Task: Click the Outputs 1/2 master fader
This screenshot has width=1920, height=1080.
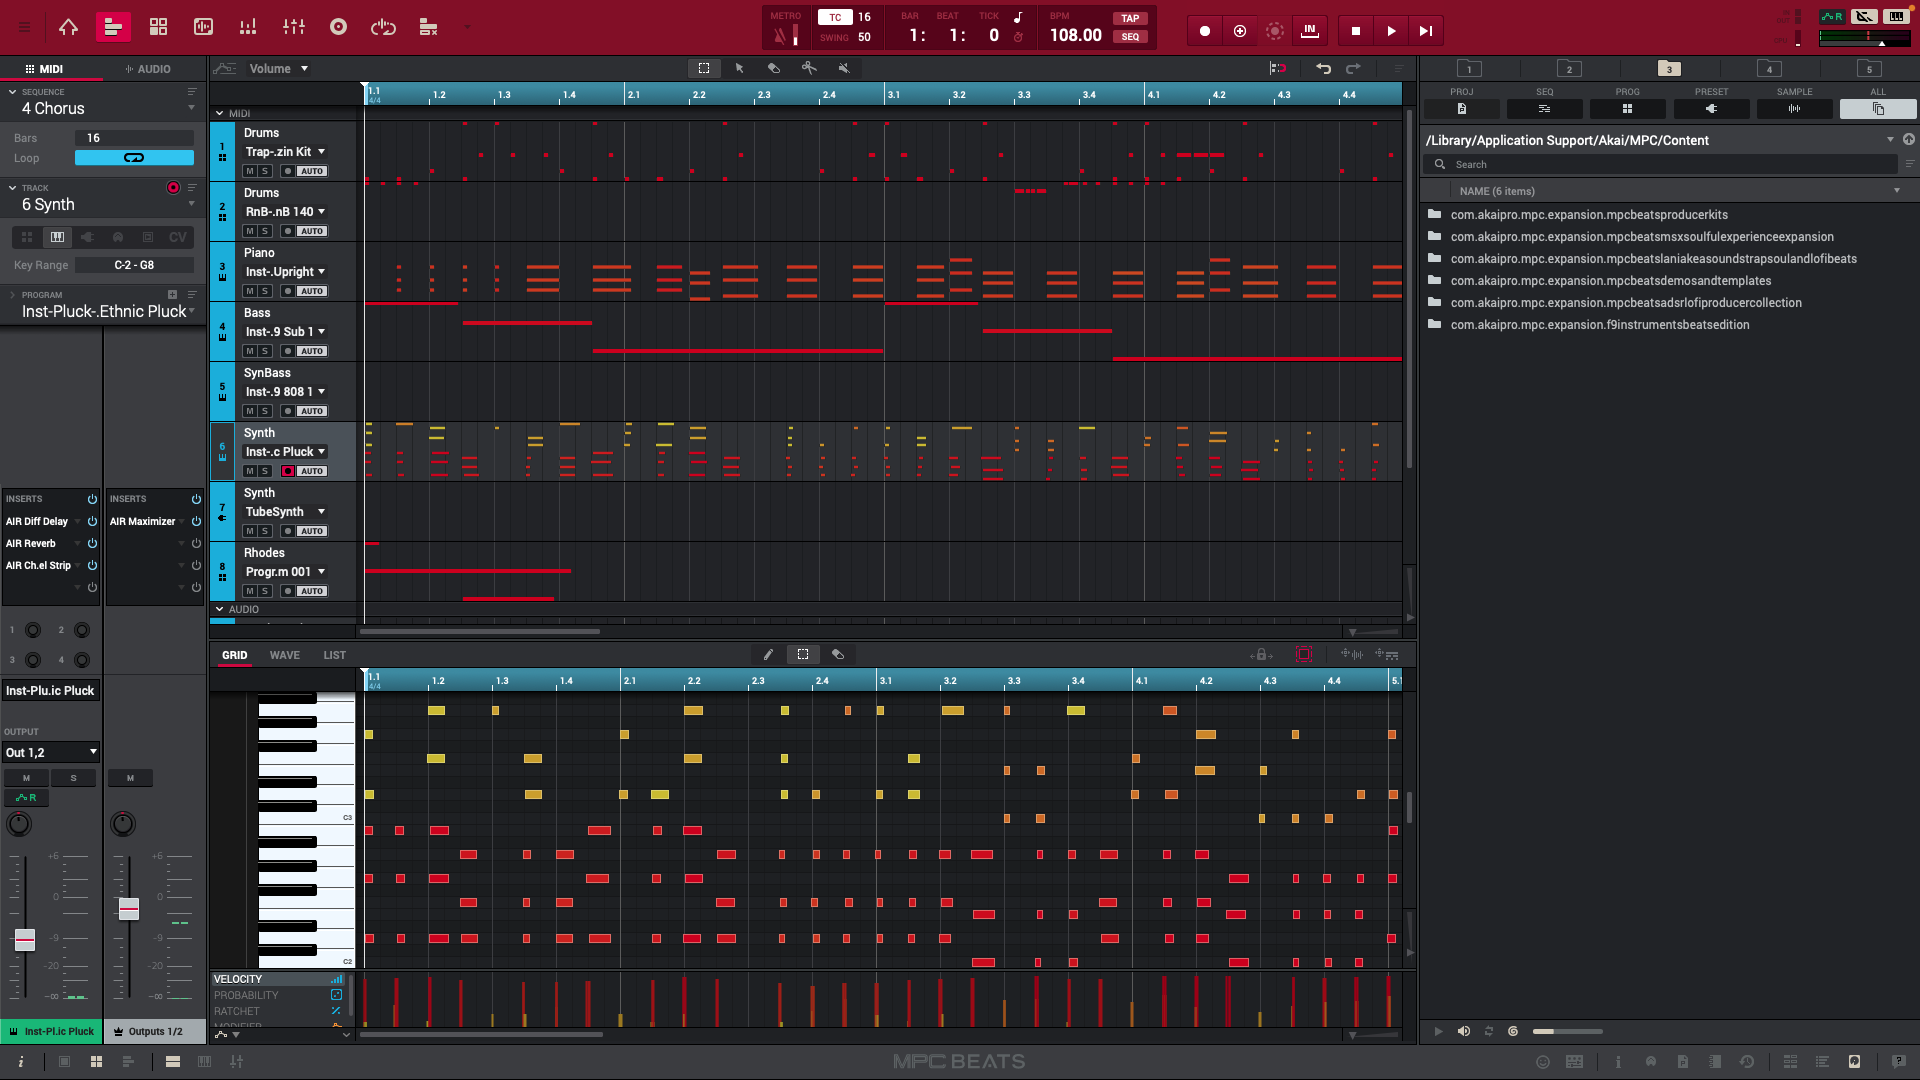Action: [129, 909]
